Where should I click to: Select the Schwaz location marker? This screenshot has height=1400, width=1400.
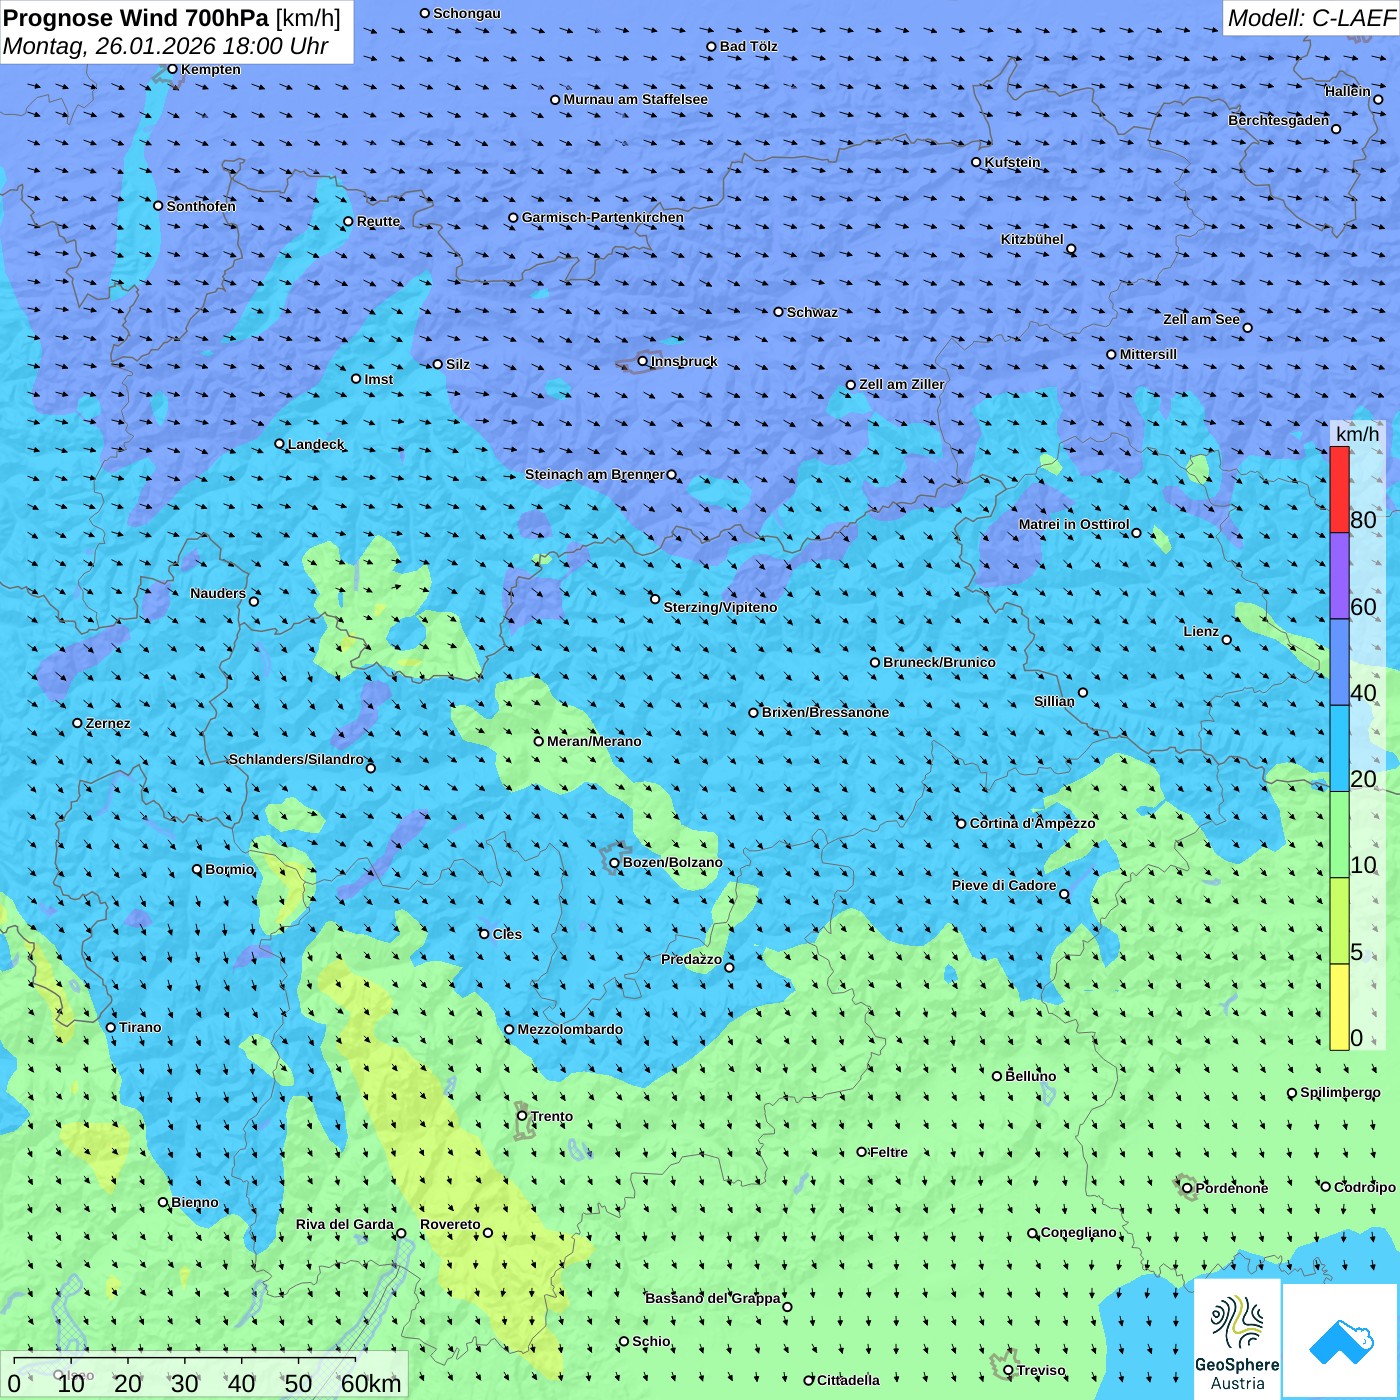[x=778, y=312]
